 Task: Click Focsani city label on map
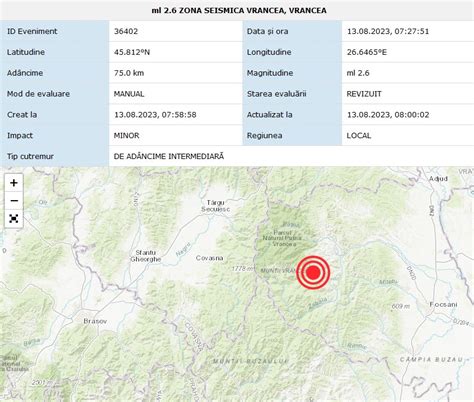pyautogui.click(x=443, y=304)
